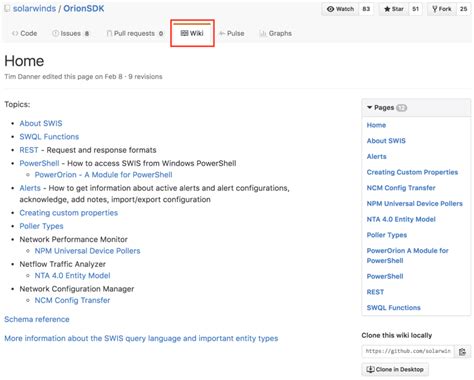Open the solarwinds owner link

coord(34,9)
